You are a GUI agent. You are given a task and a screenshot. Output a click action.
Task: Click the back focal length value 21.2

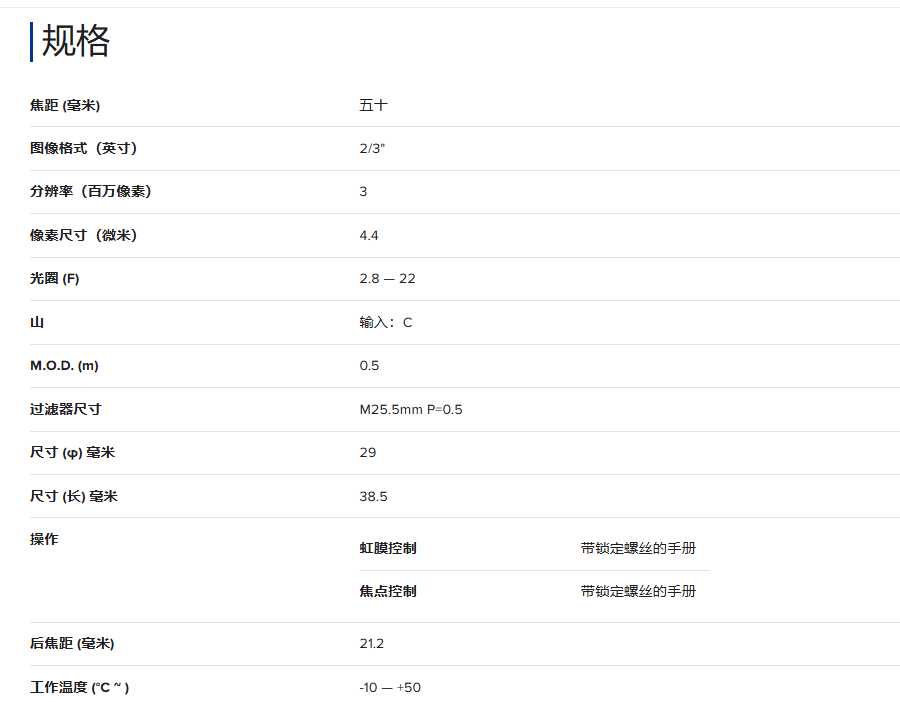(x=371, y=643)
